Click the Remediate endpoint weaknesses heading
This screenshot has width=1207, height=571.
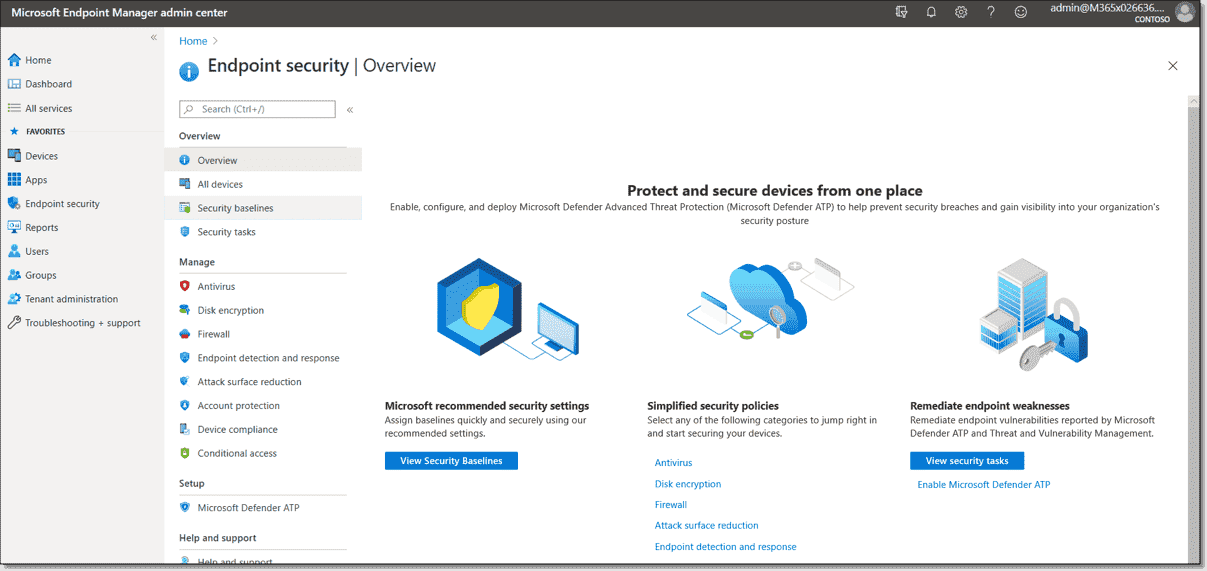tap(990, 406)
